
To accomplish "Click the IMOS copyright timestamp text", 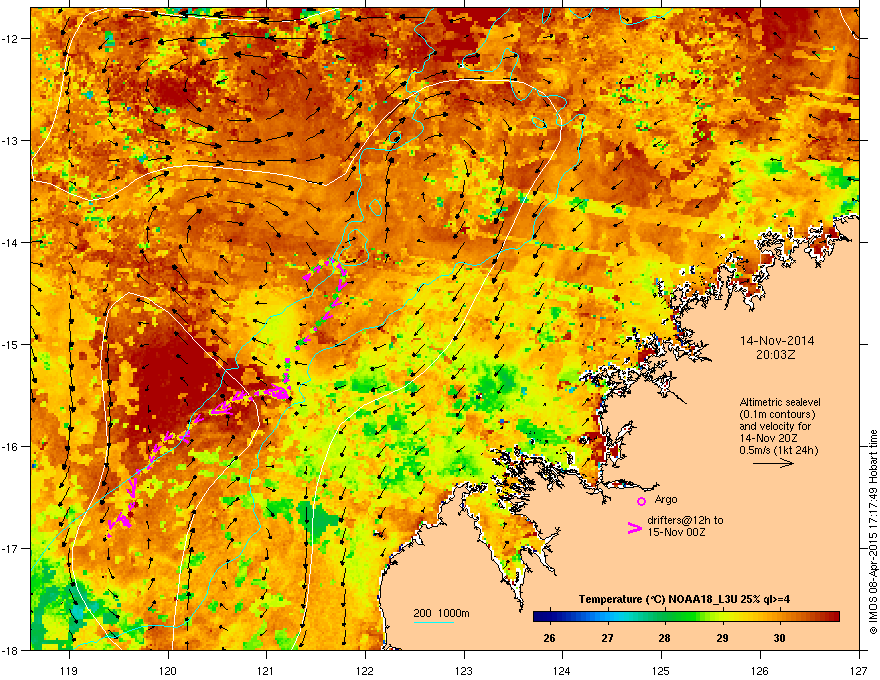I will tap(873, 531).
